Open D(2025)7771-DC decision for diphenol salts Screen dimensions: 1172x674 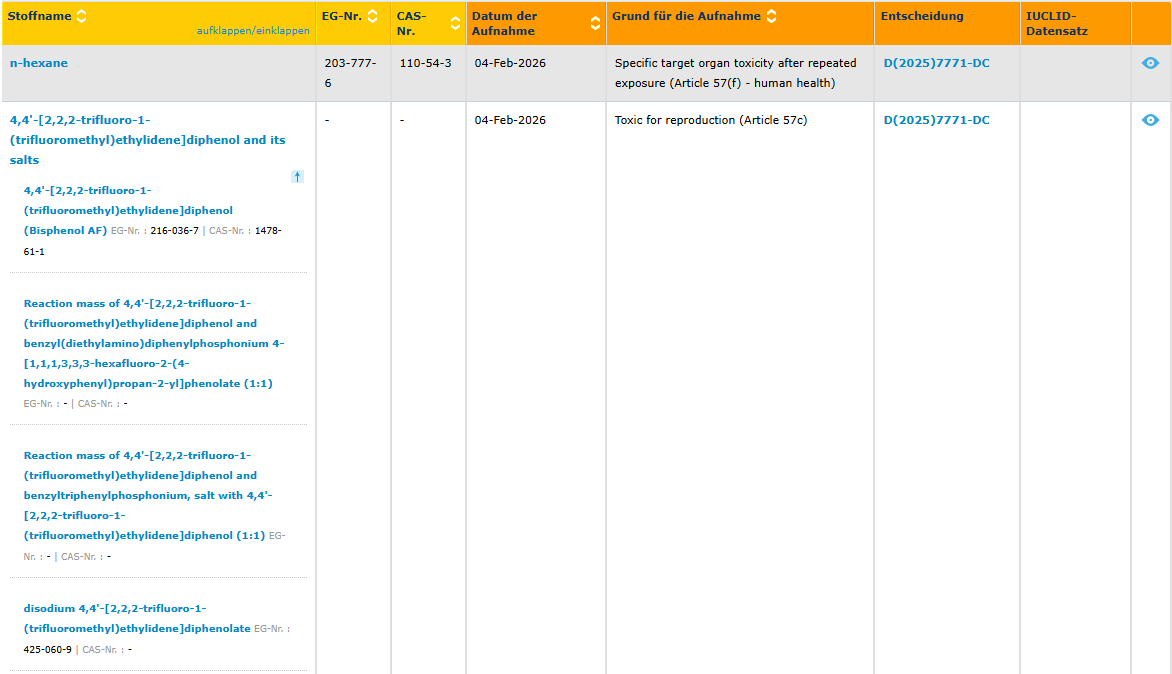[x=936, y=120]
